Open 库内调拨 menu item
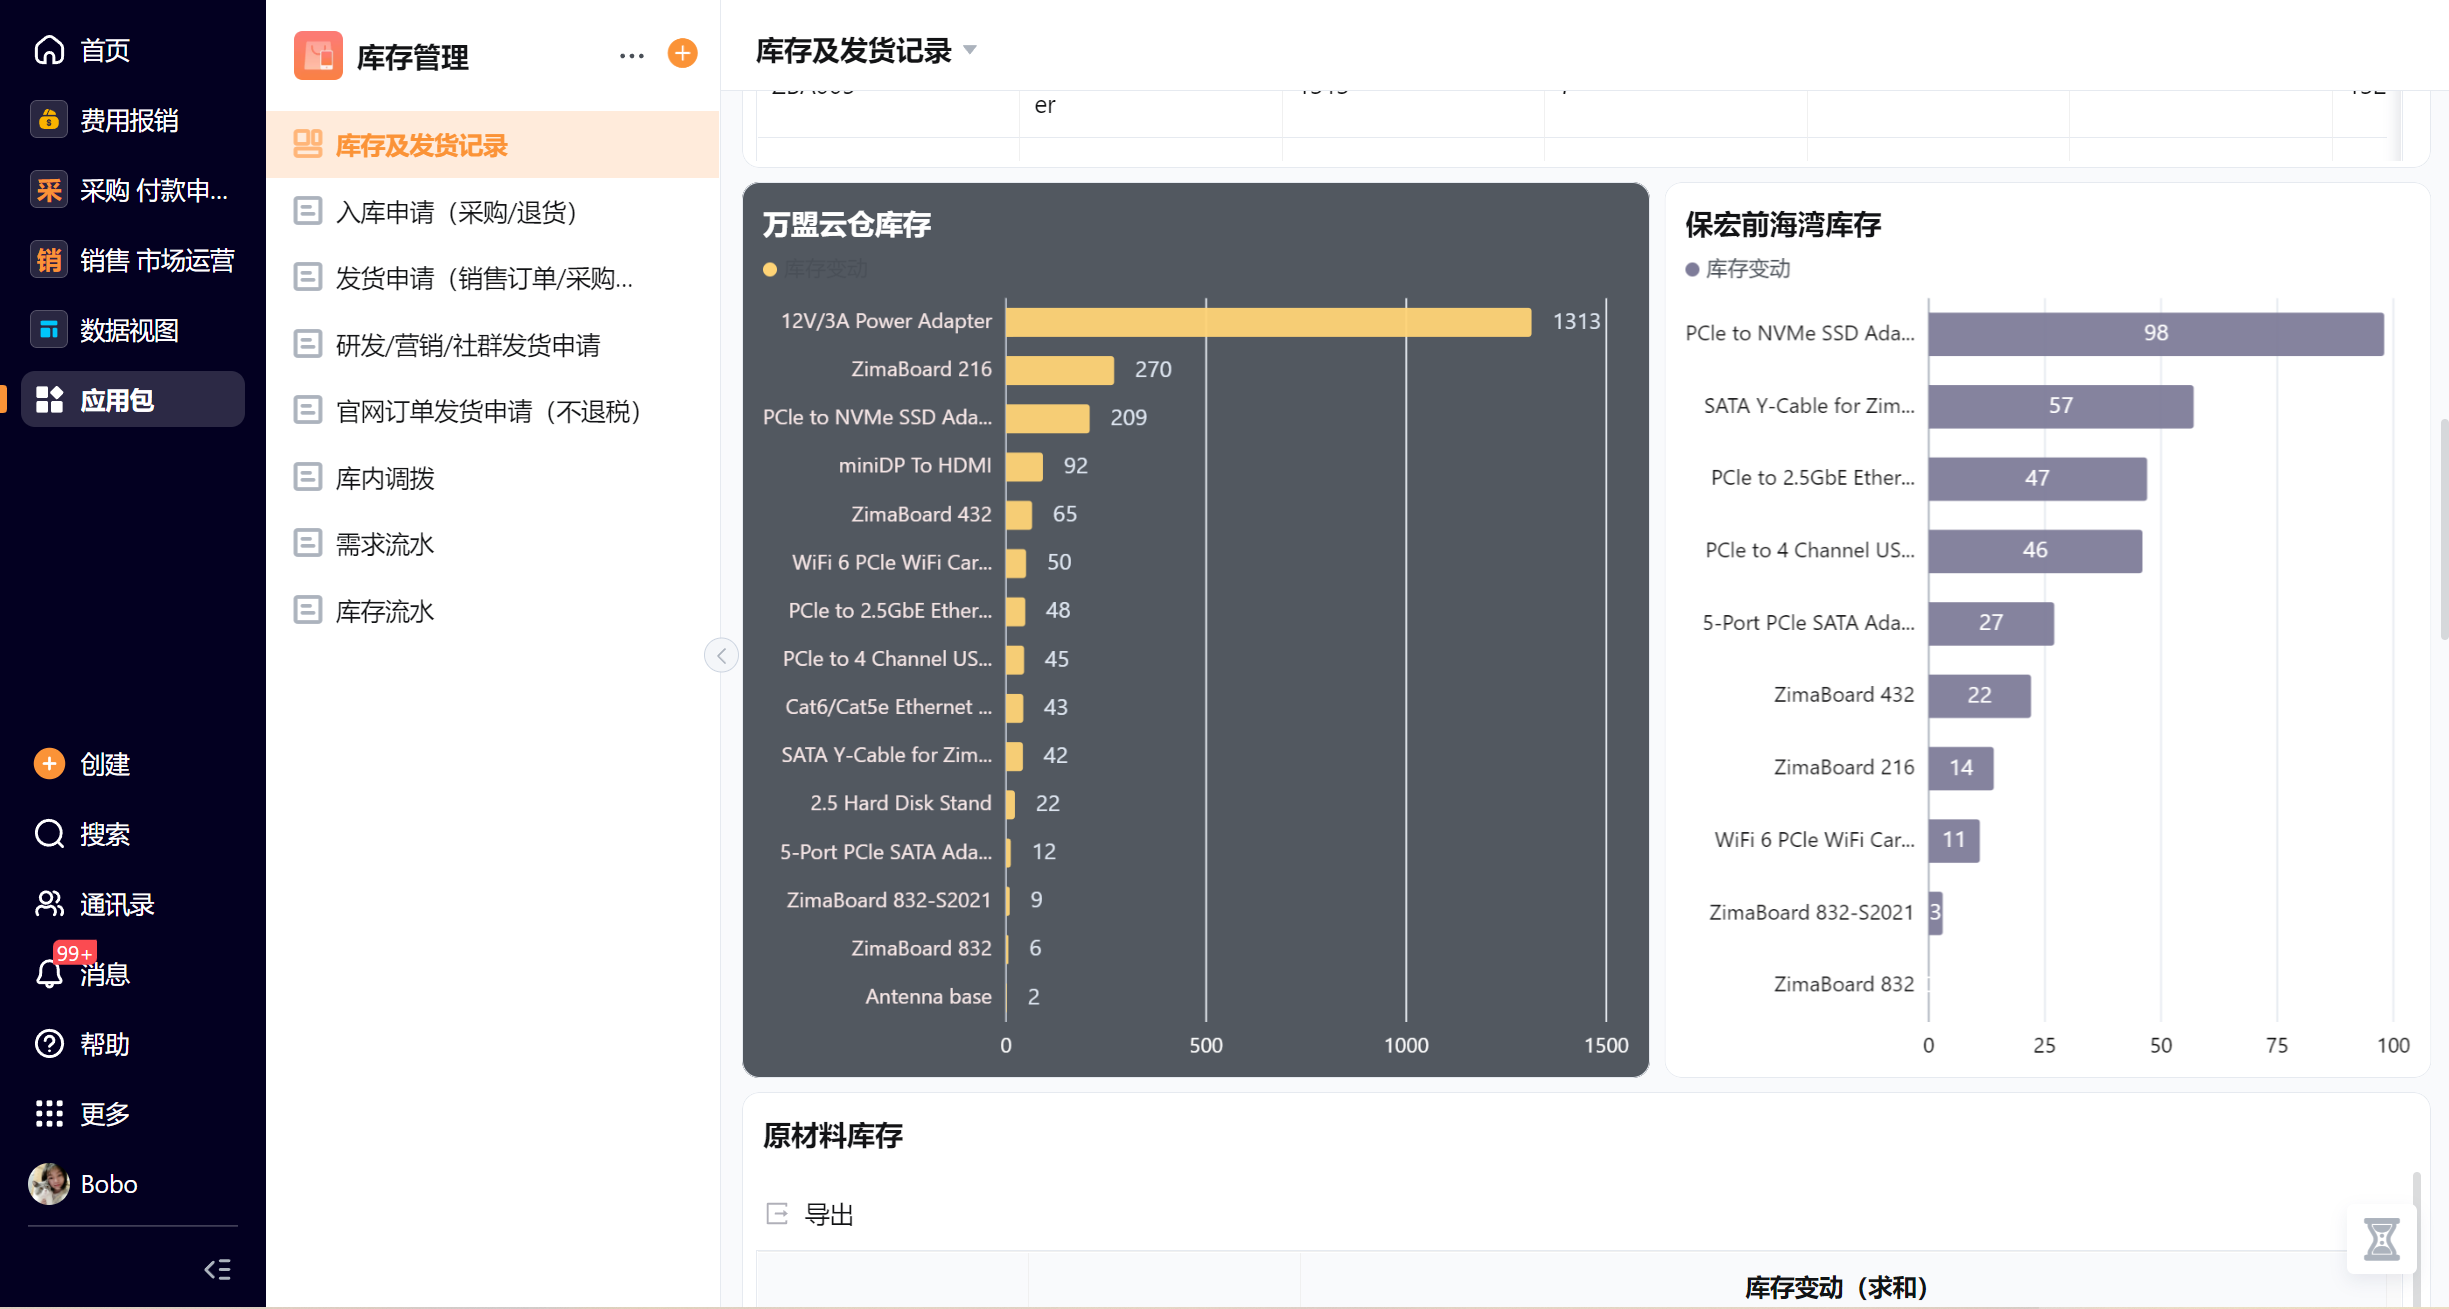2449x1309 pixels. 493,478
